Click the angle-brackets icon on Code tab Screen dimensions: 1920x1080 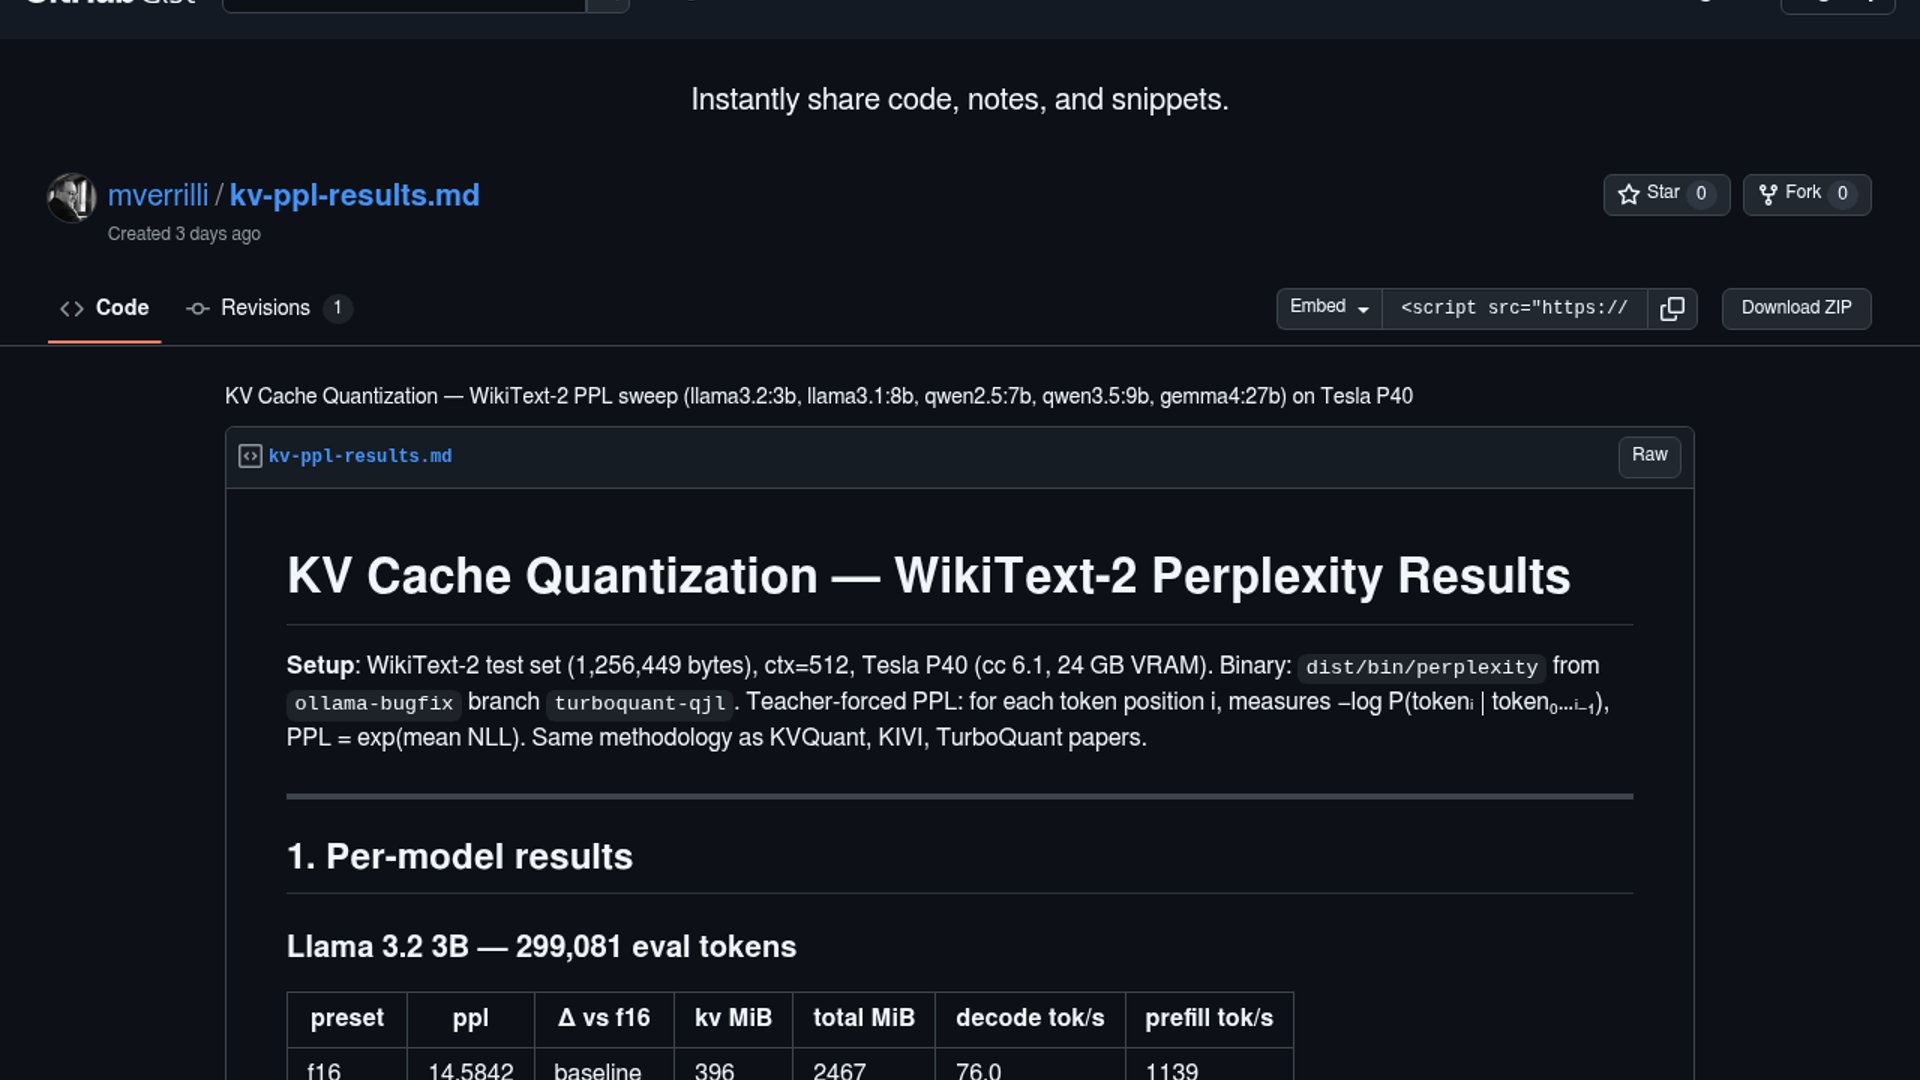pos(72,309)
